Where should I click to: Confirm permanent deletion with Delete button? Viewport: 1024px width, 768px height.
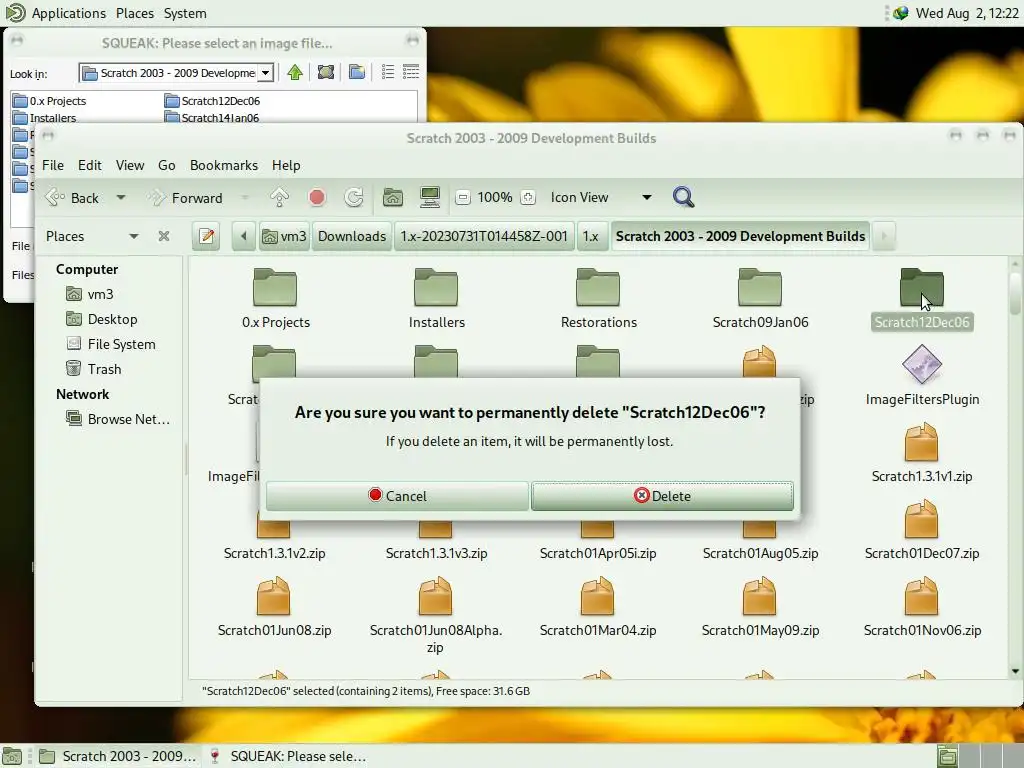click(662, 496)
